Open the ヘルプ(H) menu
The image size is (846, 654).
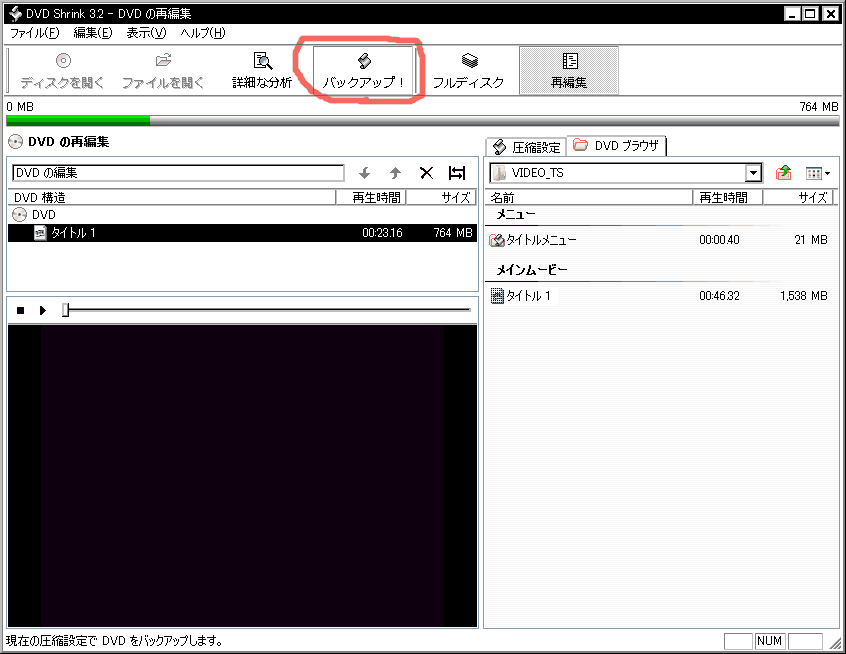tap(203, 33)
